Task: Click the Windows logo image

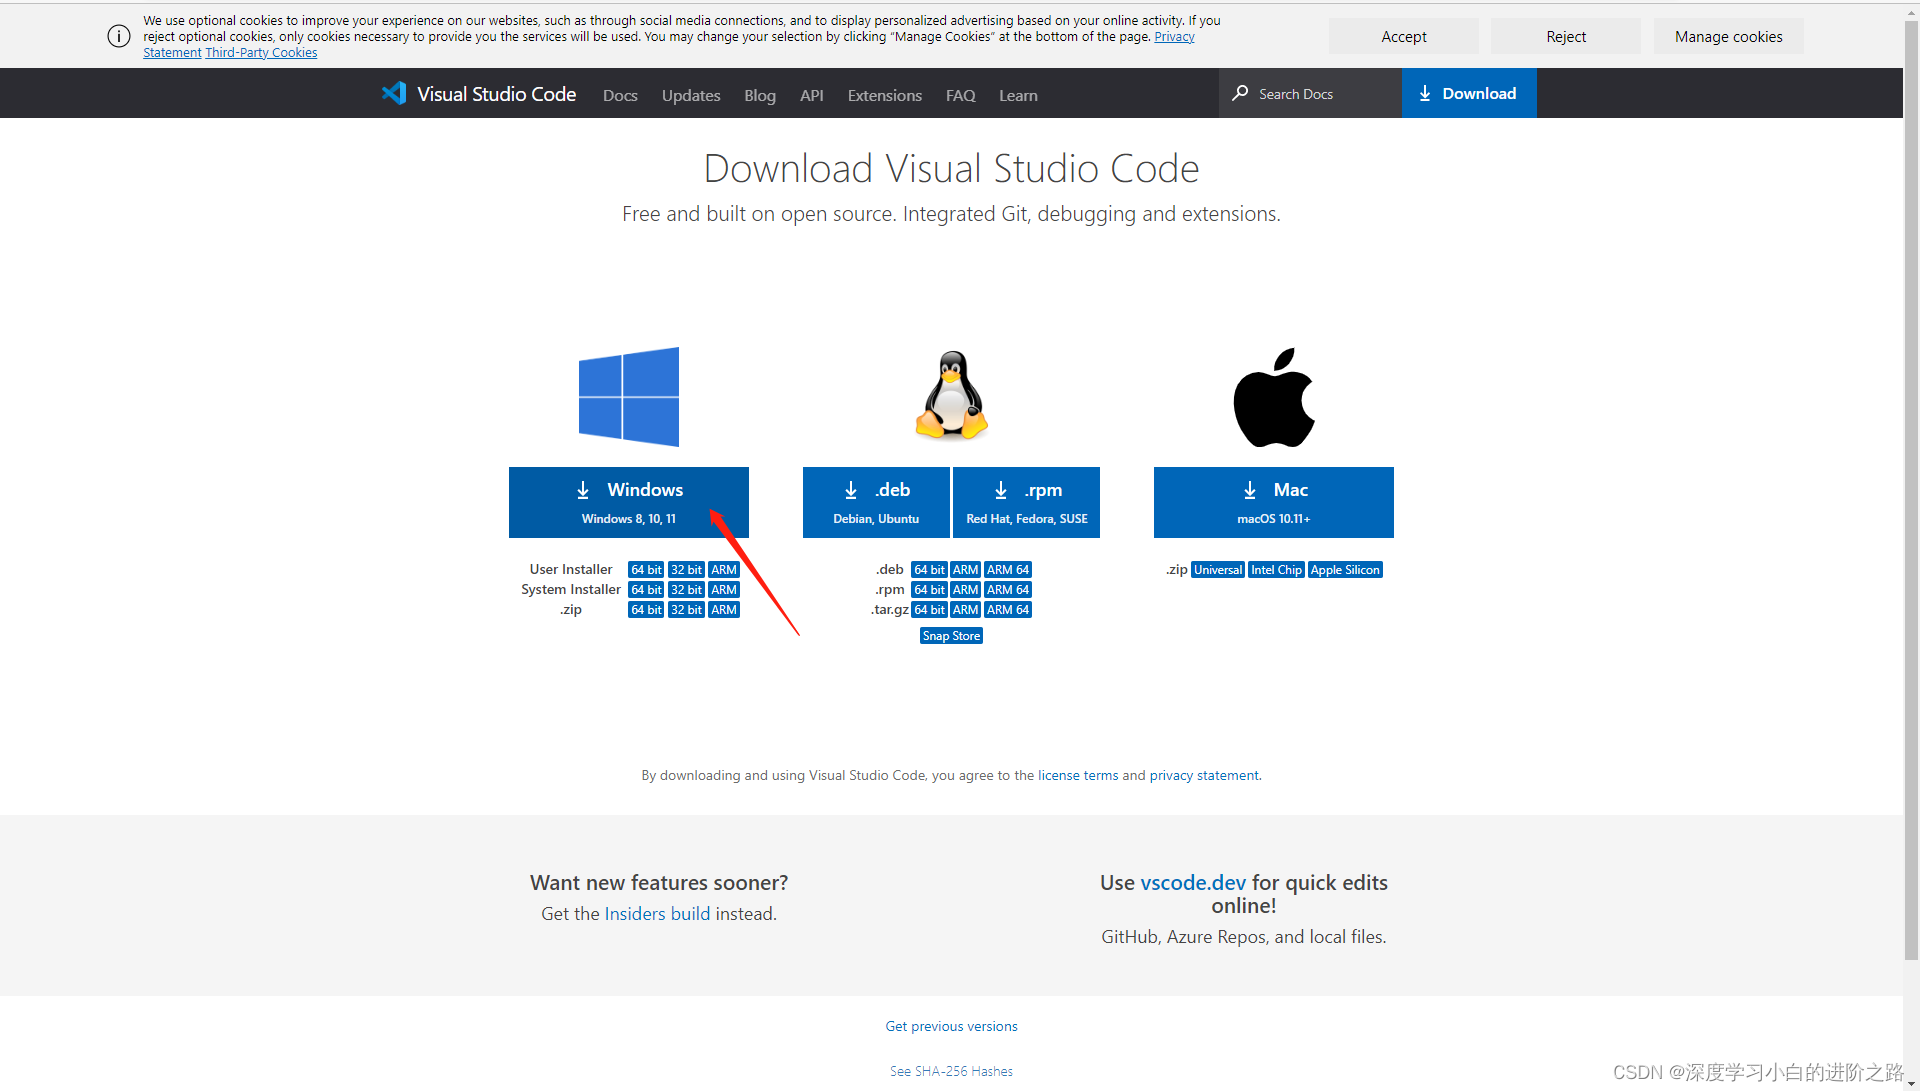Action: [x=629, y=397]
